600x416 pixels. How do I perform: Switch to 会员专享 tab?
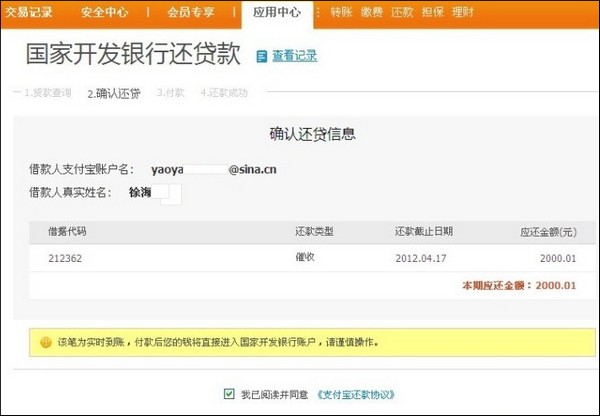tap(190, 12)
